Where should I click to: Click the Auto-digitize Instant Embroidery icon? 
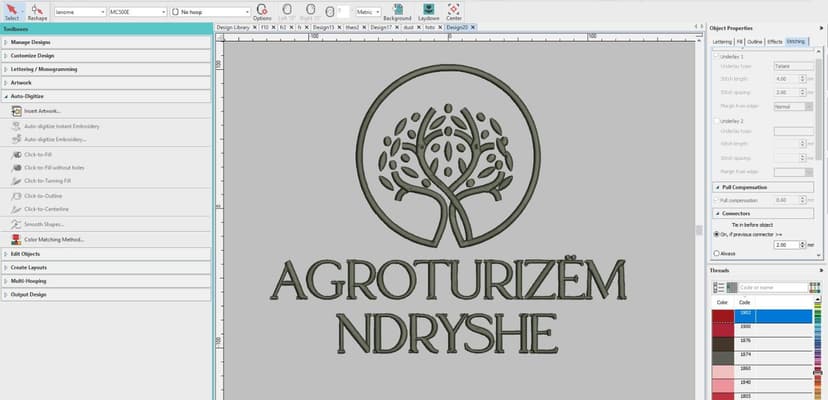[16, 126]
